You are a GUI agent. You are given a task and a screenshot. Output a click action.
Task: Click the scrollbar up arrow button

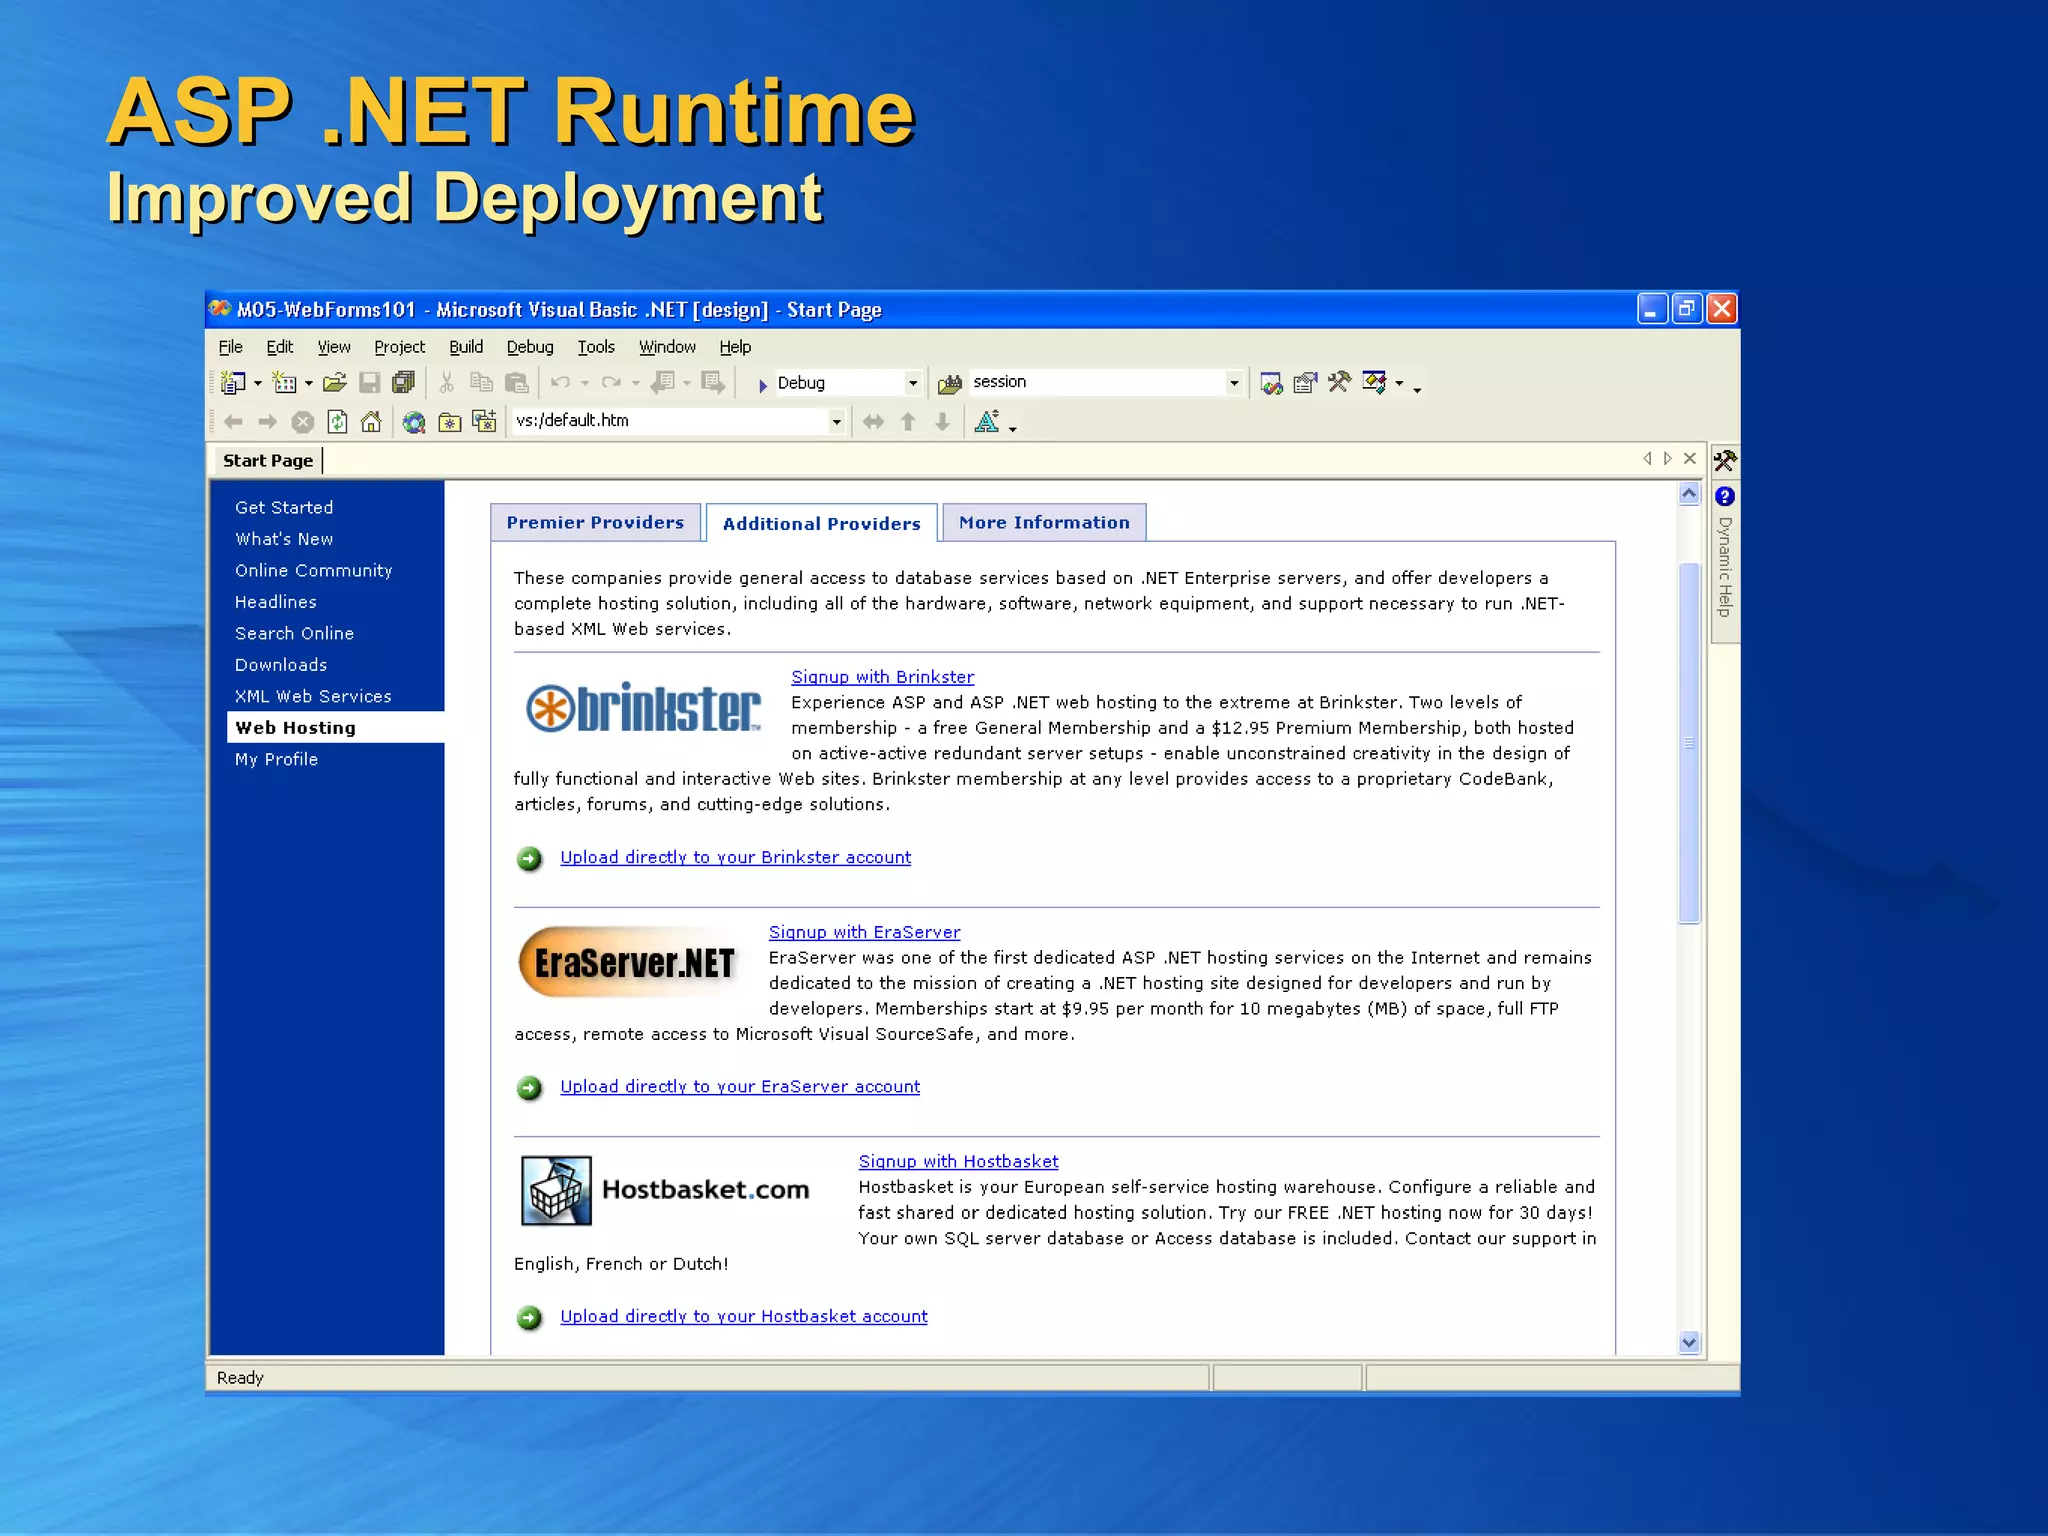tap(1689, 493)
